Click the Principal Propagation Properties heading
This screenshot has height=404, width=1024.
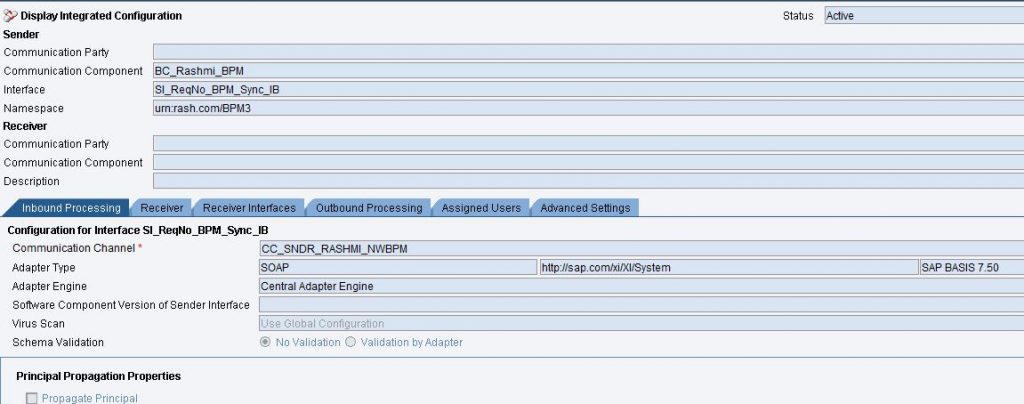[x=99, y=377]
